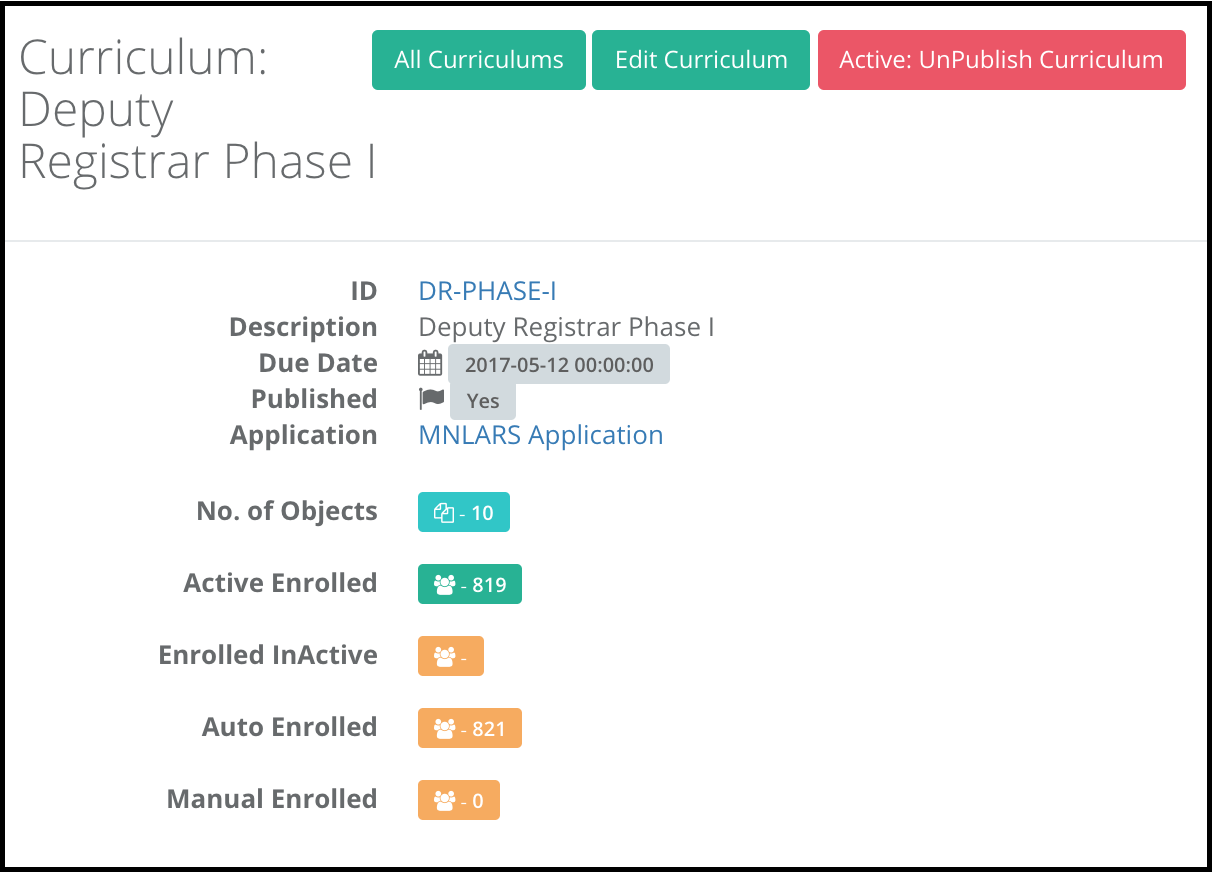The image size is (1212, 872).
Task: Open the DR-PHASE-I ID link
Action: coord(487,291)
